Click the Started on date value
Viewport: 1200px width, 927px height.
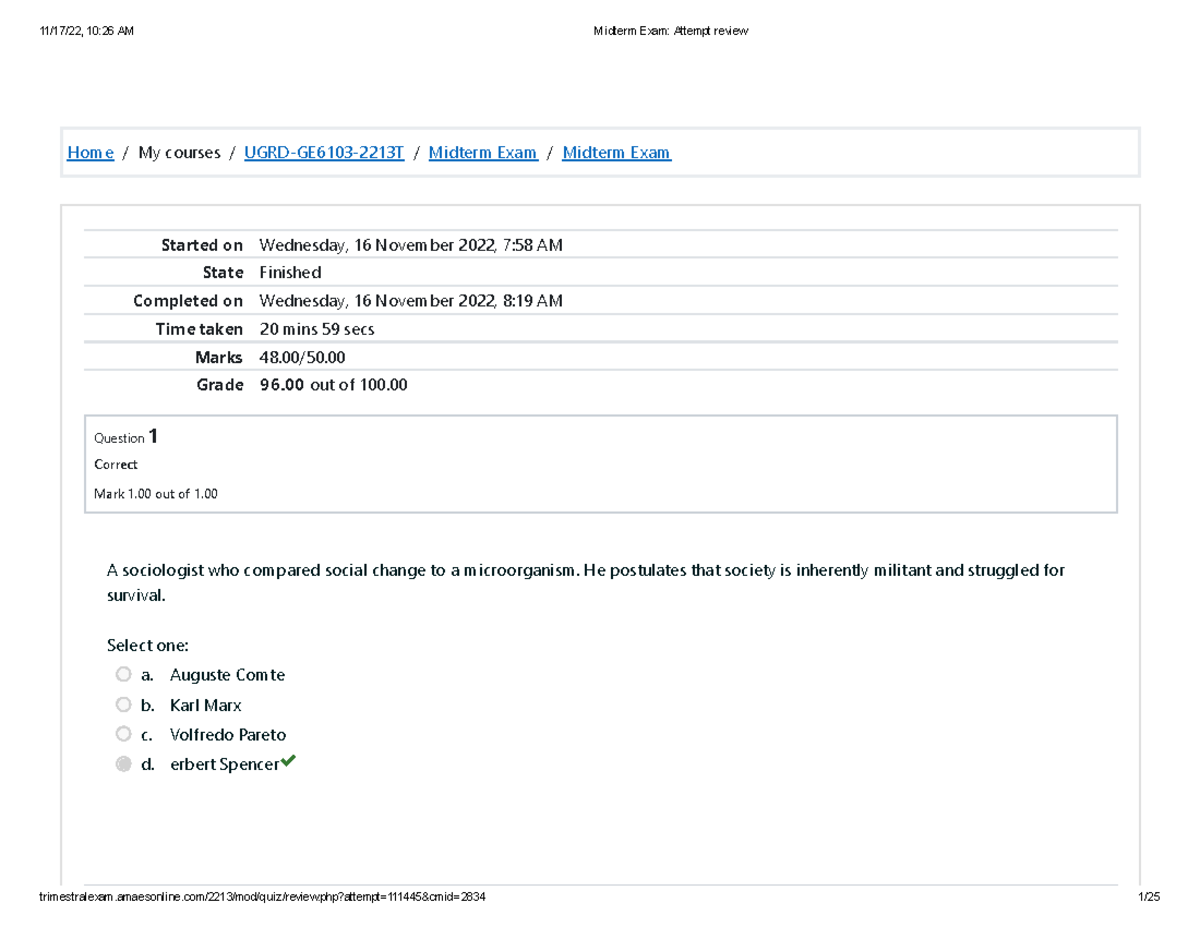[410, 245]
